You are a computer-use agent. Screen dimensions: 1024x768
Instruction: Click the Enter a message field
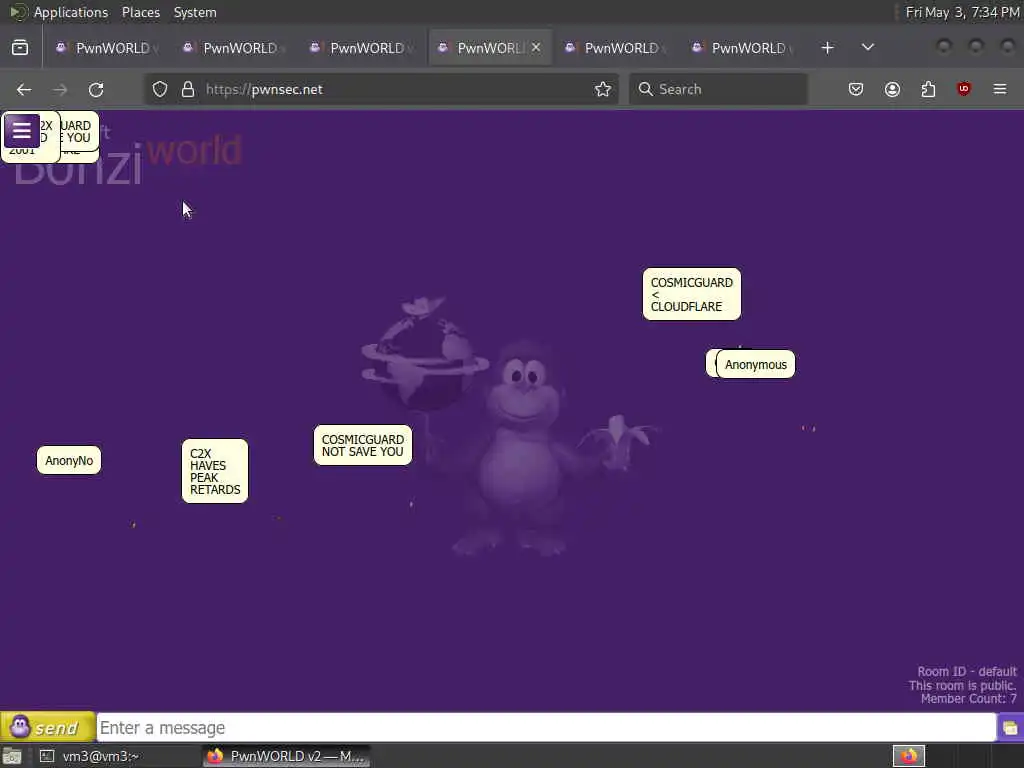tap(546, 728)
